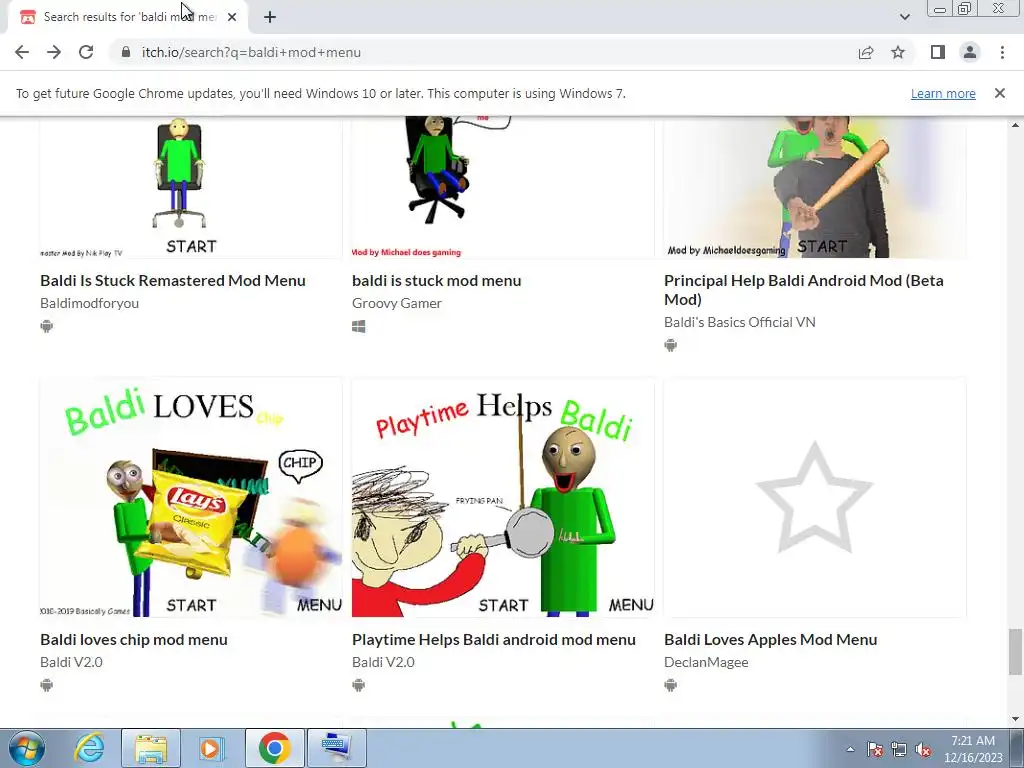Dismiss the Chrome update notification bar
Image resolution: width=1024 pixels, height=768 pixels.
tap(999, 93)
